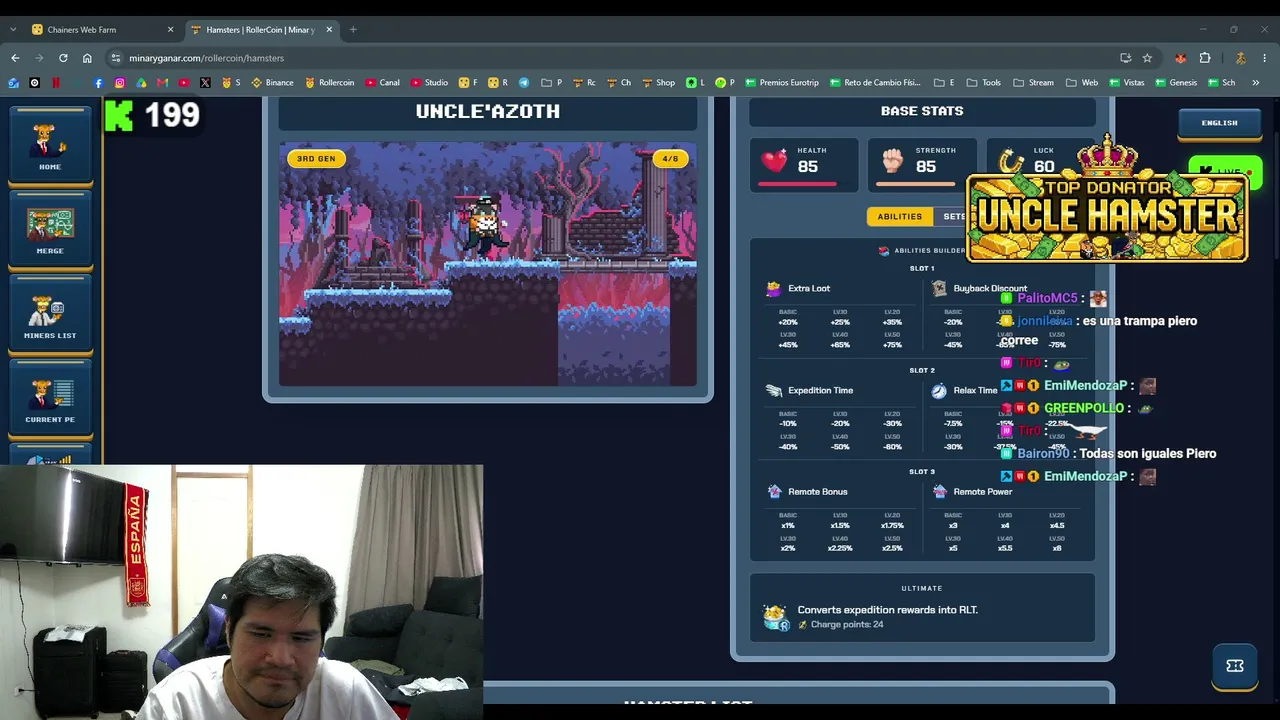Click the Health stat bar
Viewport: 1280px width, 720px height.
[797, 184]
